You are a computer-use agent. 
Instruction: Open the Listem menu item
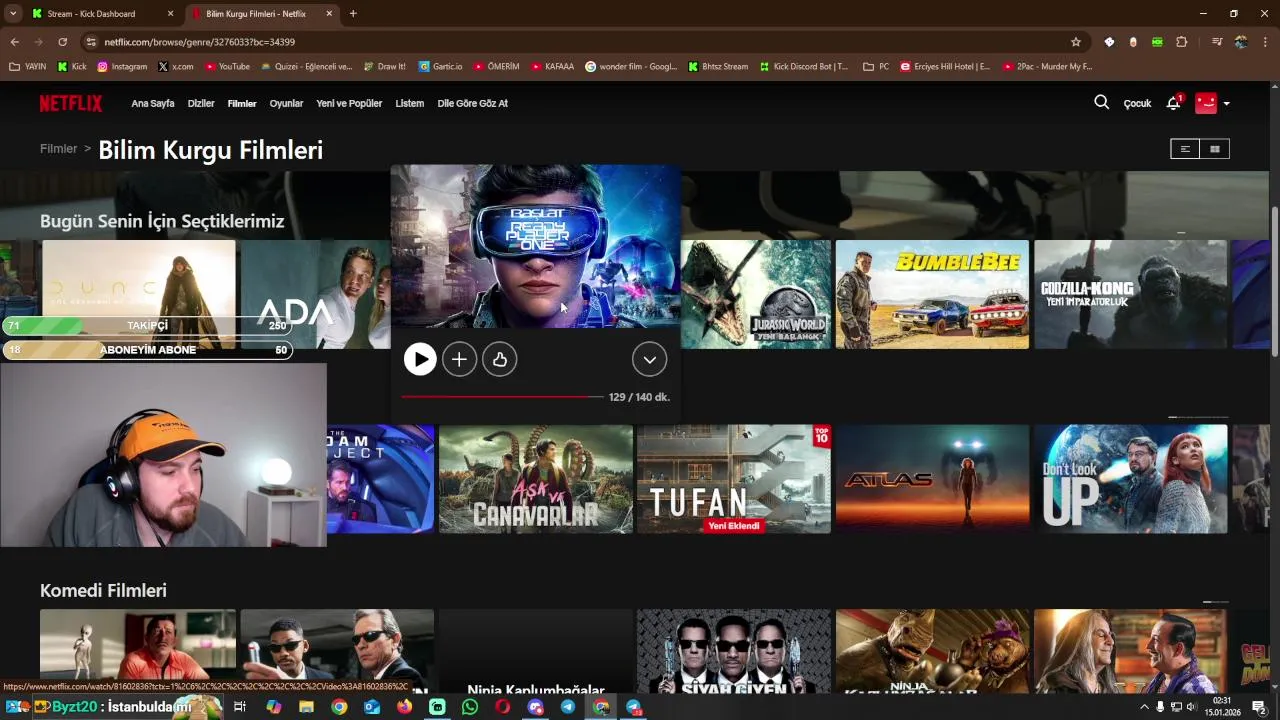[409, 103]
